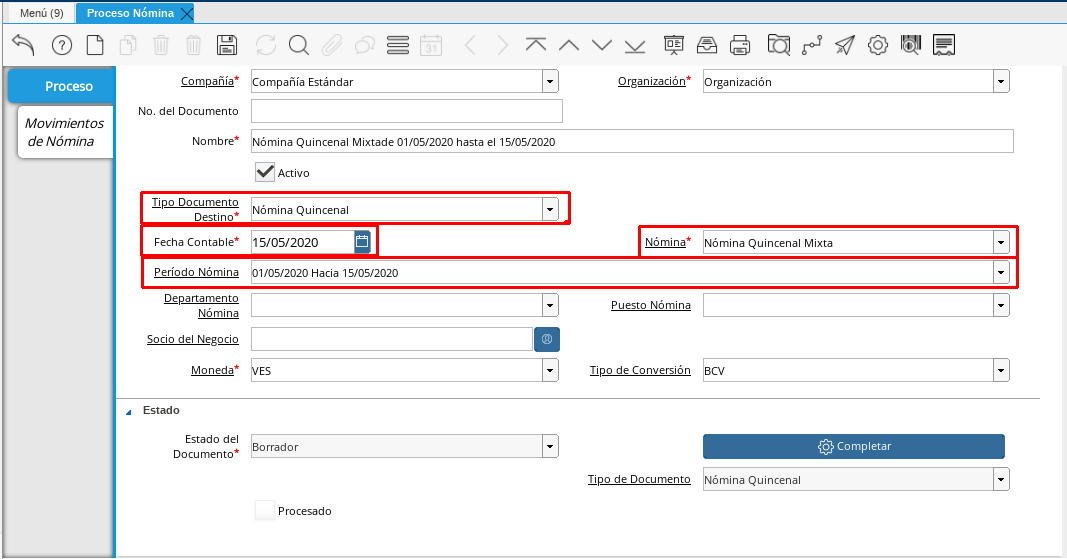Open the chat bubbles icon
Viewport: 1067px width, 559px height.
click(x=365, y=45)
